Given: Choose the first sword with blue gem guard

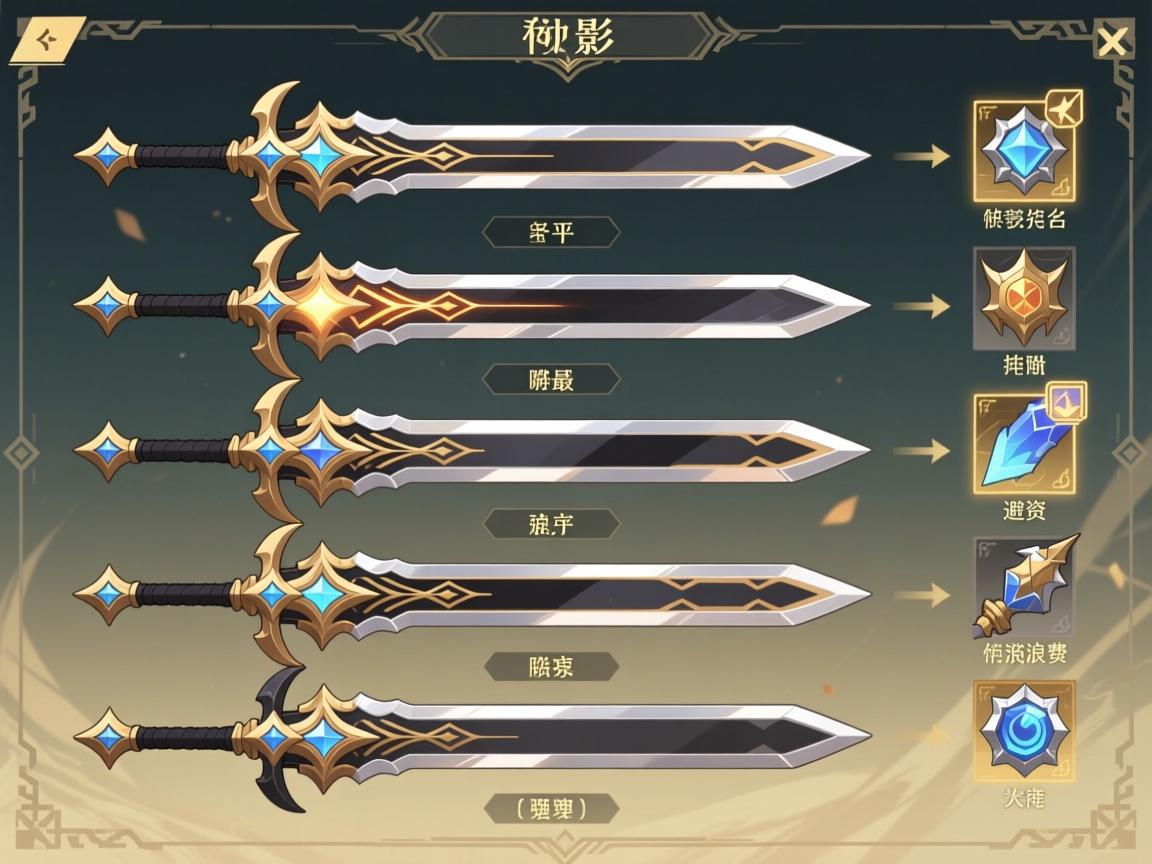Looking at the screenshot, I should [x=472, y=156].
